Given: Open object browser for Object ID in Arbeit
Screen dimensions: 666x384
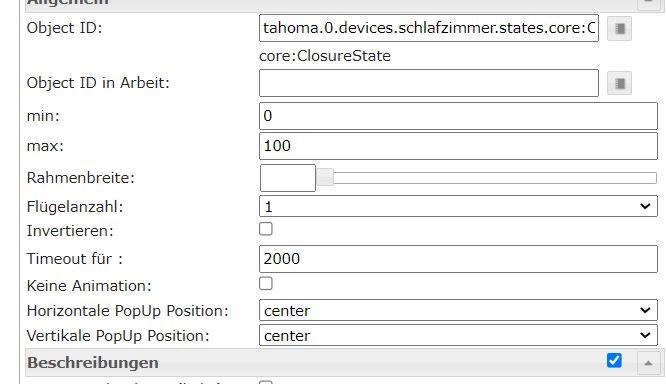Looking at the screenshot, I should pyautogui.click(x=619, y=83).
